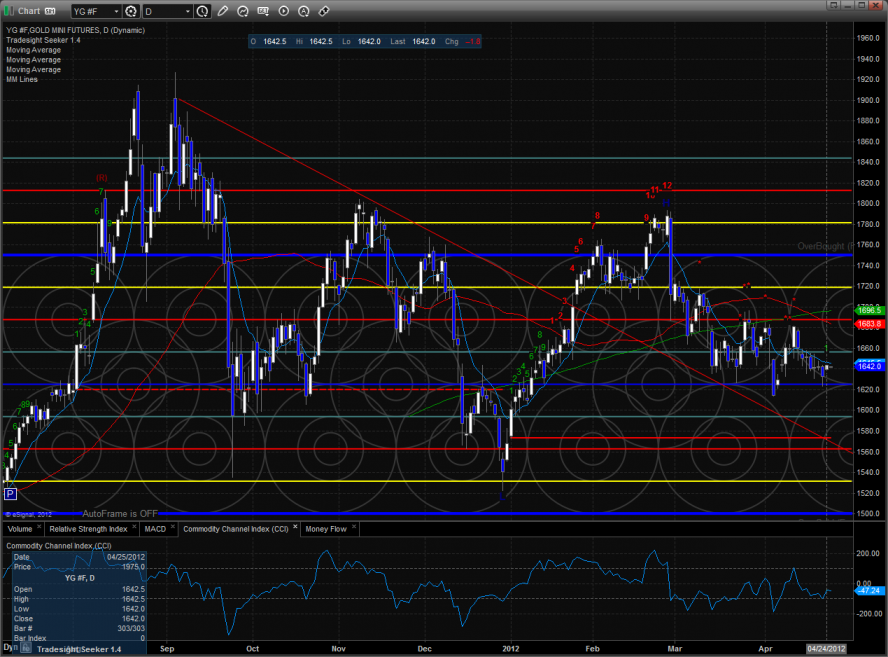Switch to the Volume tab
Screen dimensions: 888x657
(20, 527)
